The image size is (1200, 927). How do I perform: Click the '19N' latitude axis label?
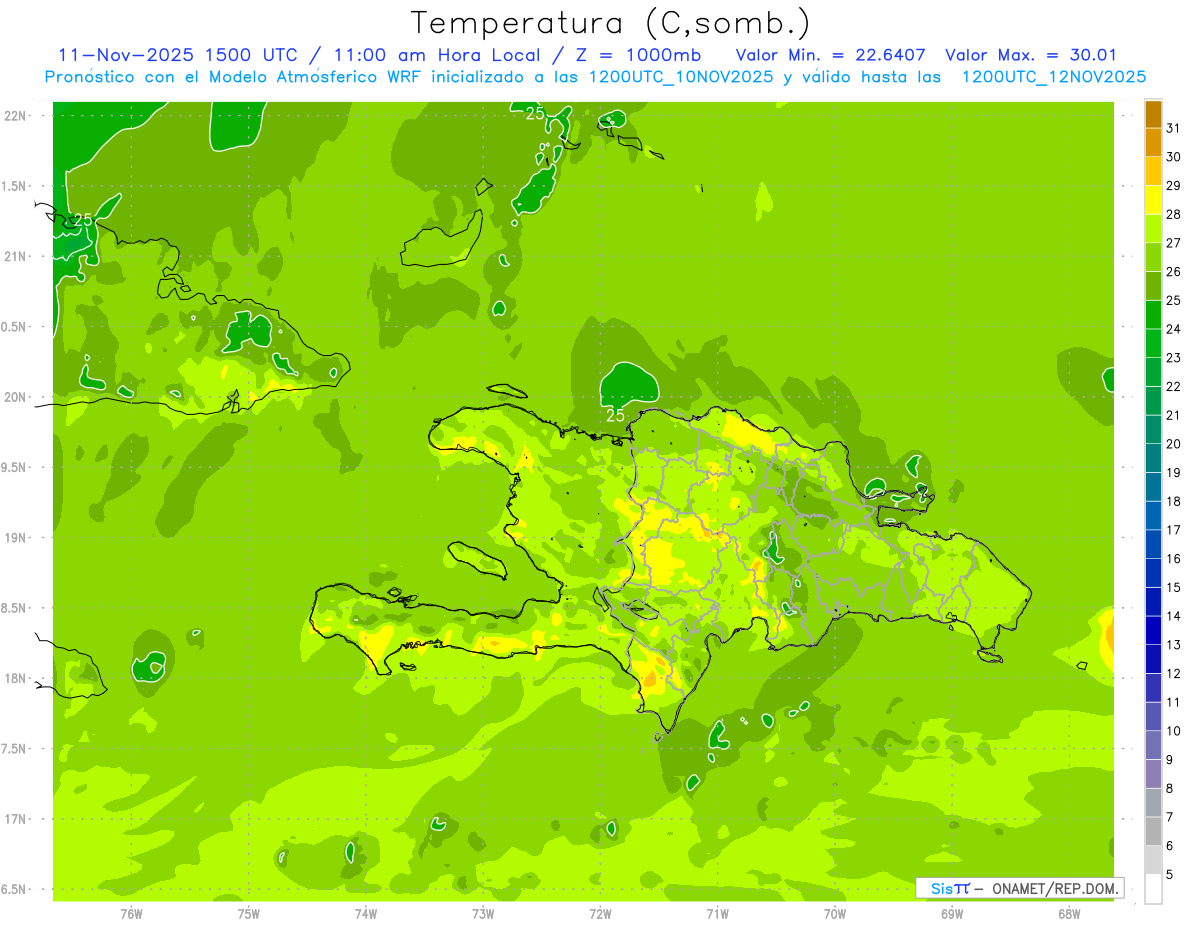point(14,538)
